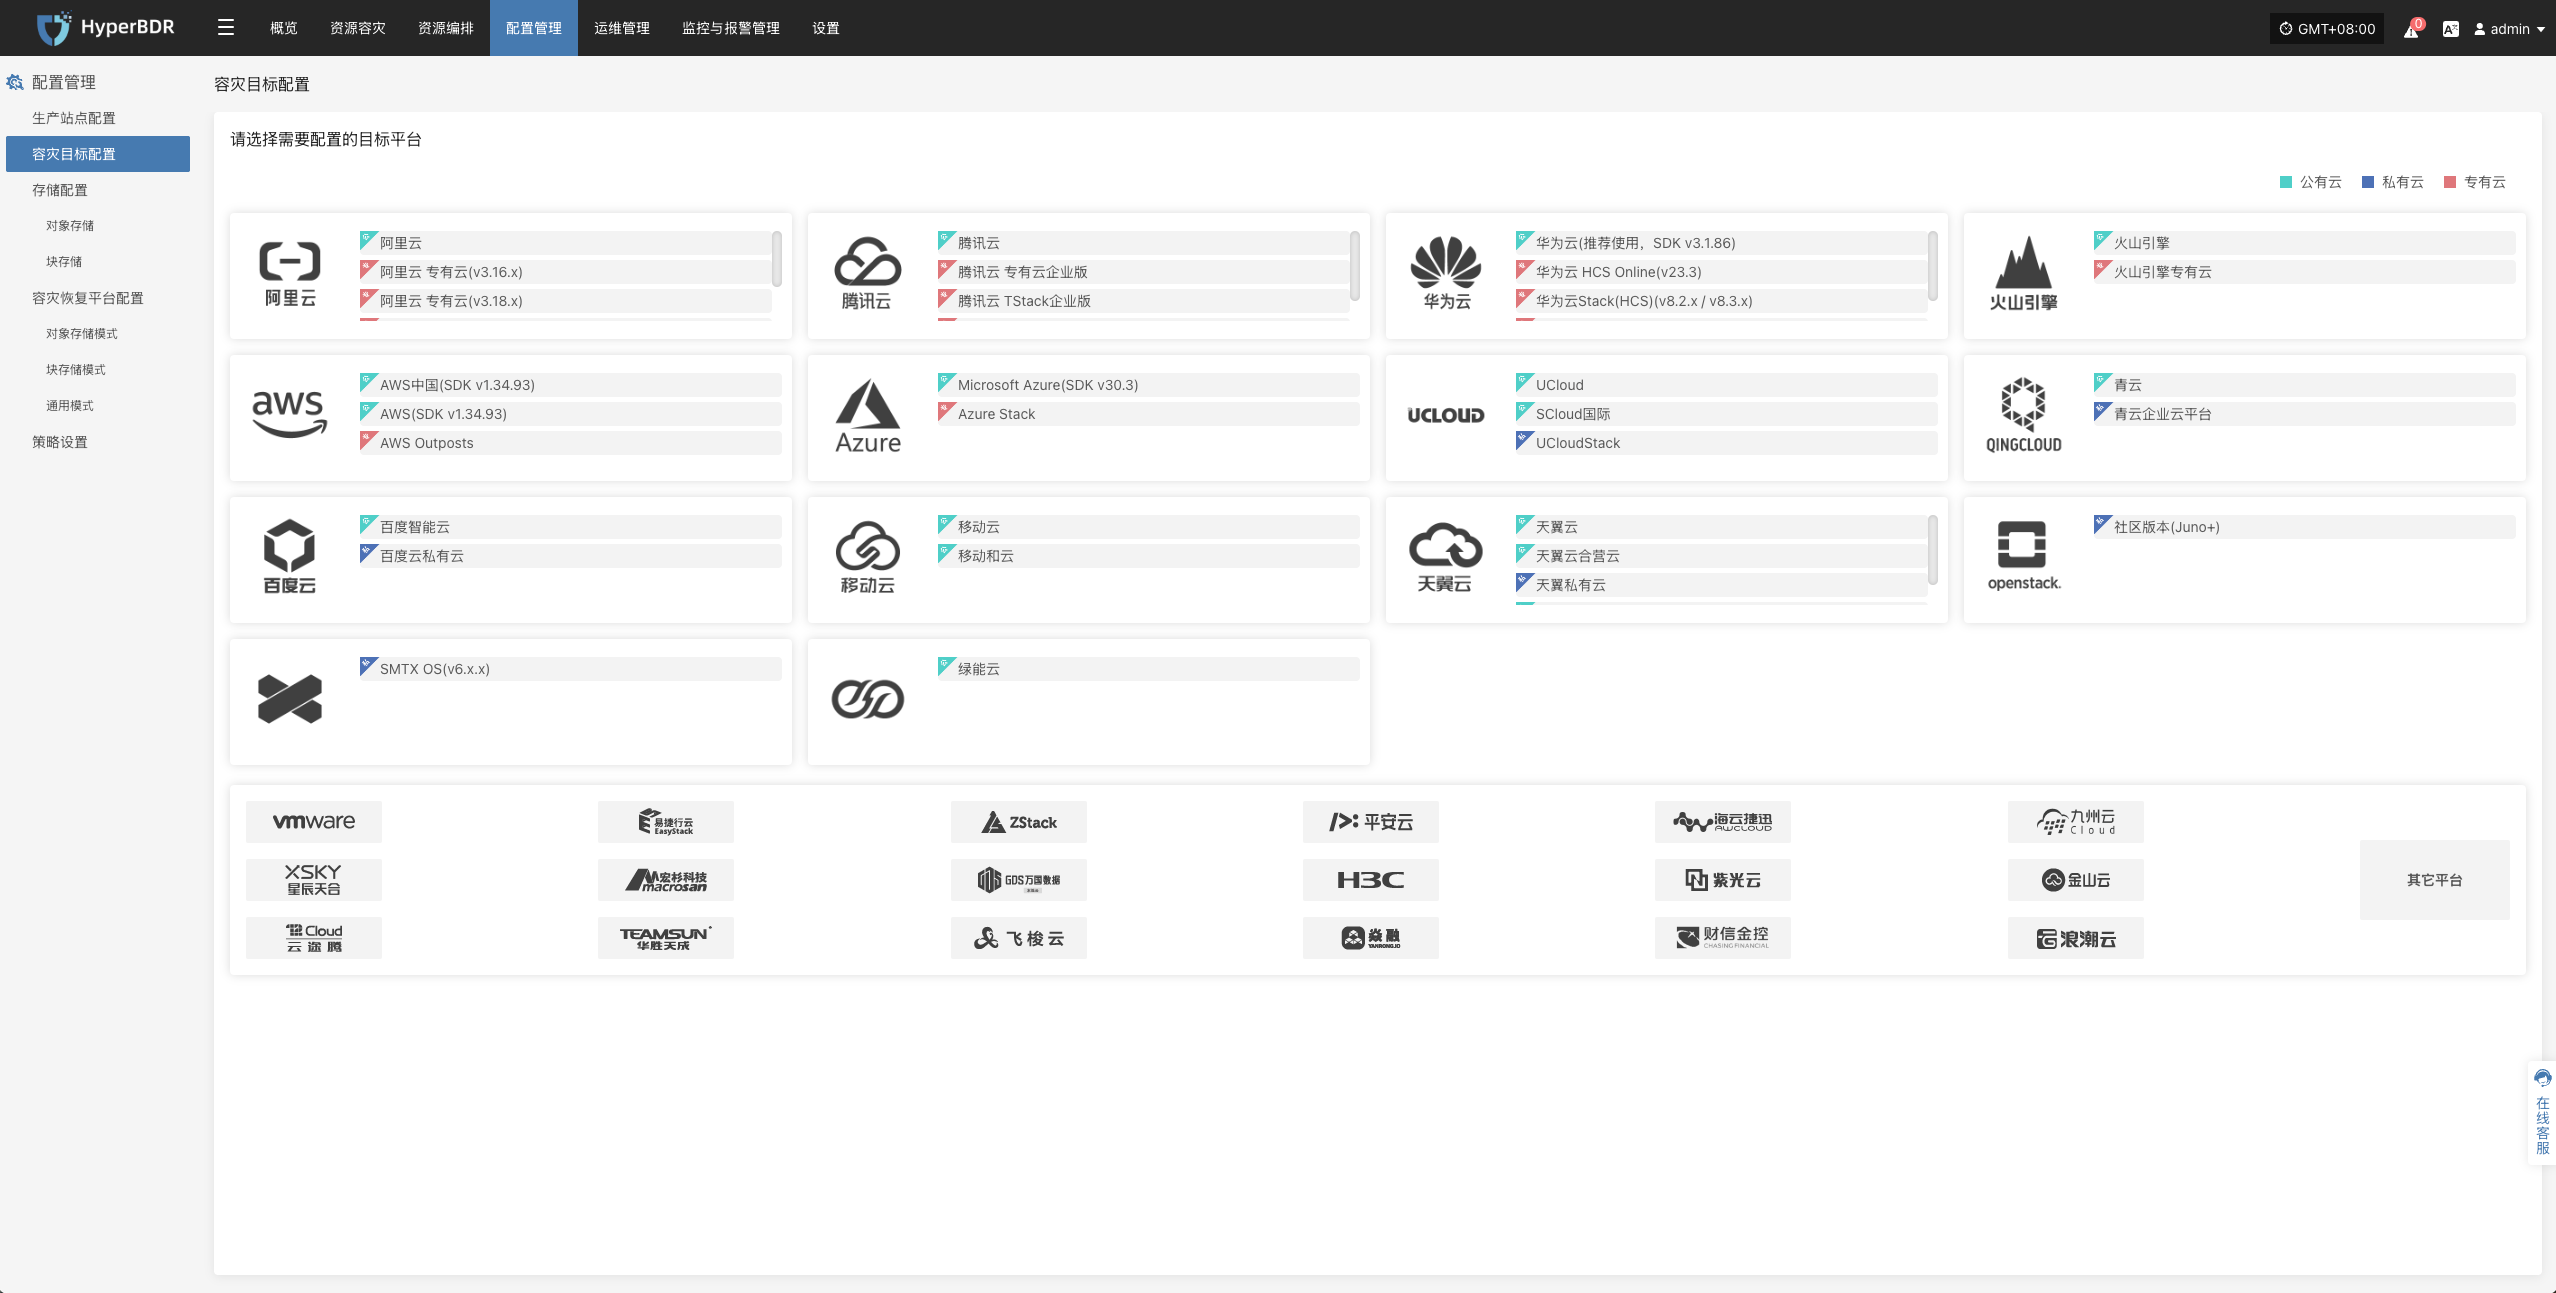The image size is (2556, 1293).
Task: Choose Microsoft Azure(SDK v30.3) option
Action: tap(1148, 385)
